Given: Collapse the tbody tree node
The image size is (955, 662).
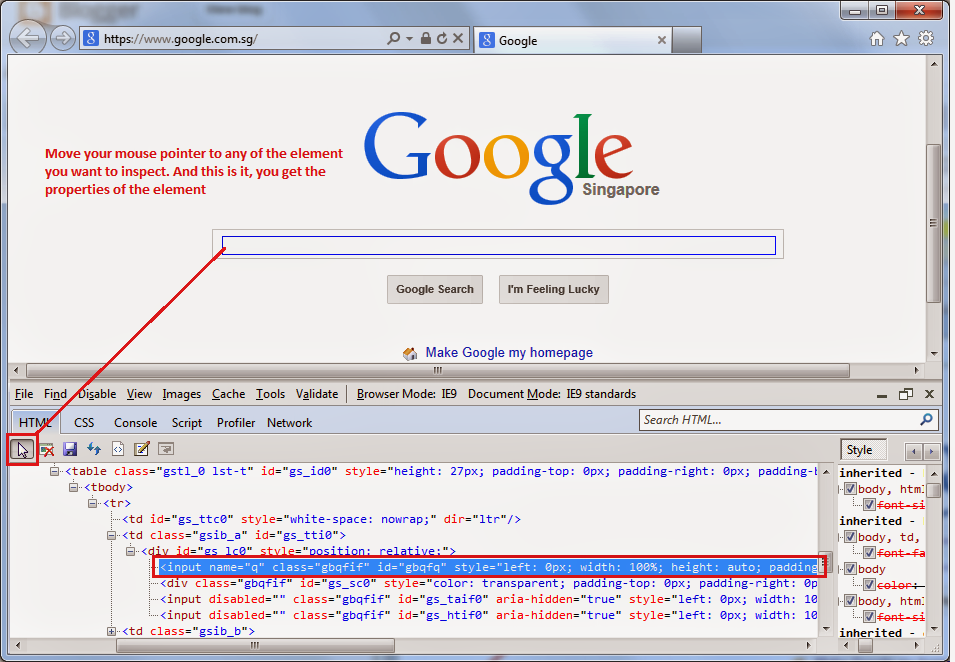Looking at the screenshot, I should pyautogui.click(x=74, y=487).
